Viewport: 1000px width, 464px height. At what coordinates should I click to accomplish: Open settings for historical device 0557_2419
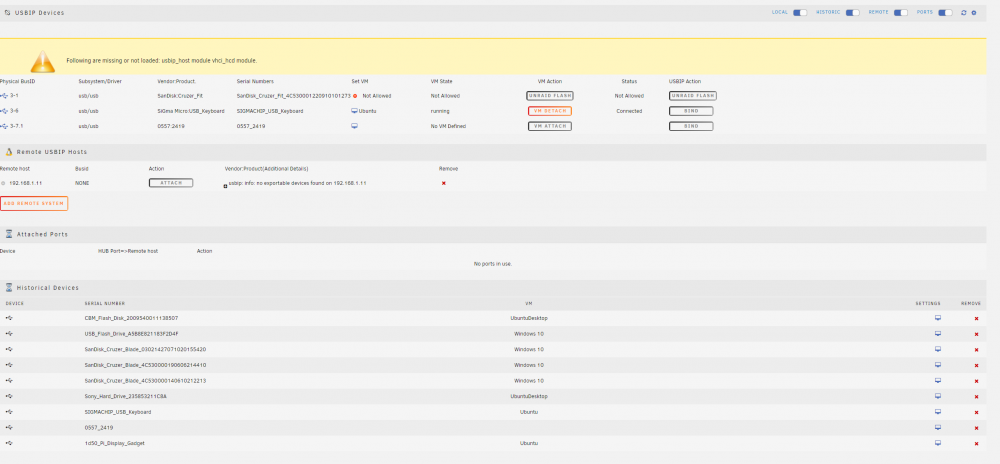[x=938, y=427]
